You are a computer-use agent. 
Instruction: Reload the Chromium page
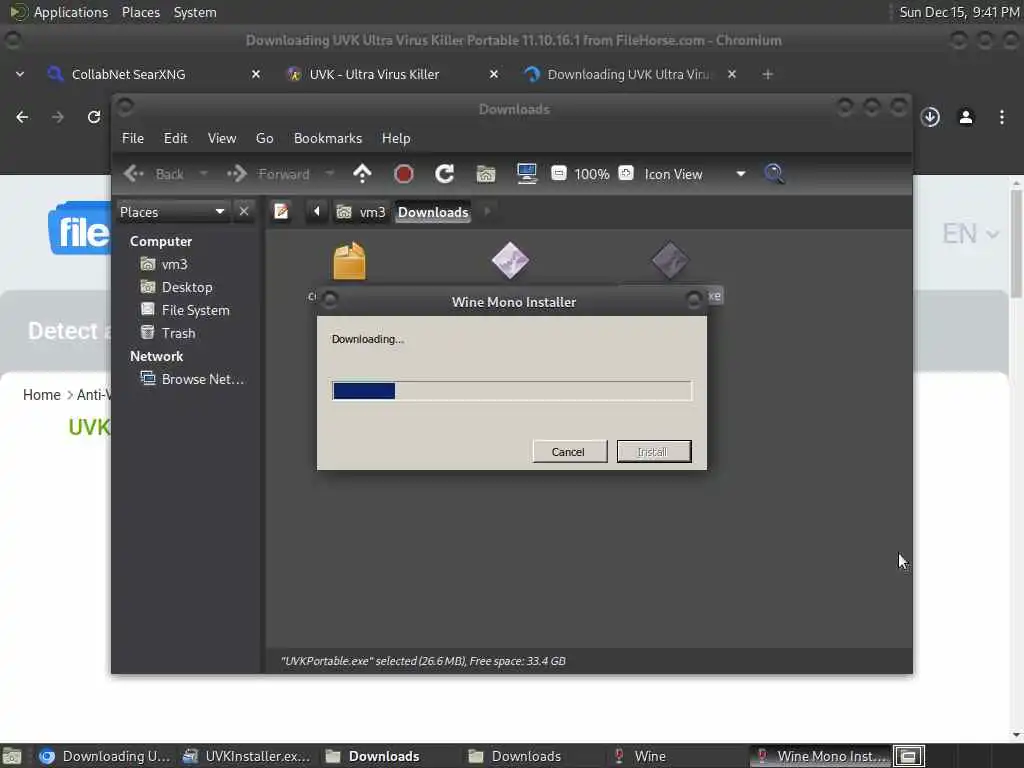[94, 117]
